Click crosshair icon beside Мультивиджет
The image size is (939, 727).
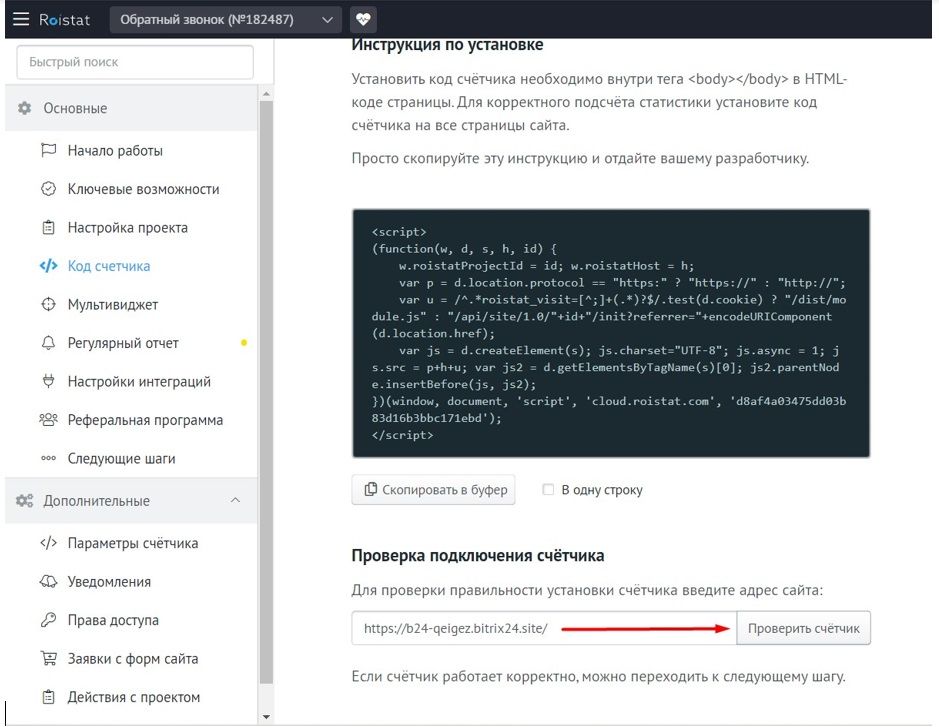pos(49,304)
